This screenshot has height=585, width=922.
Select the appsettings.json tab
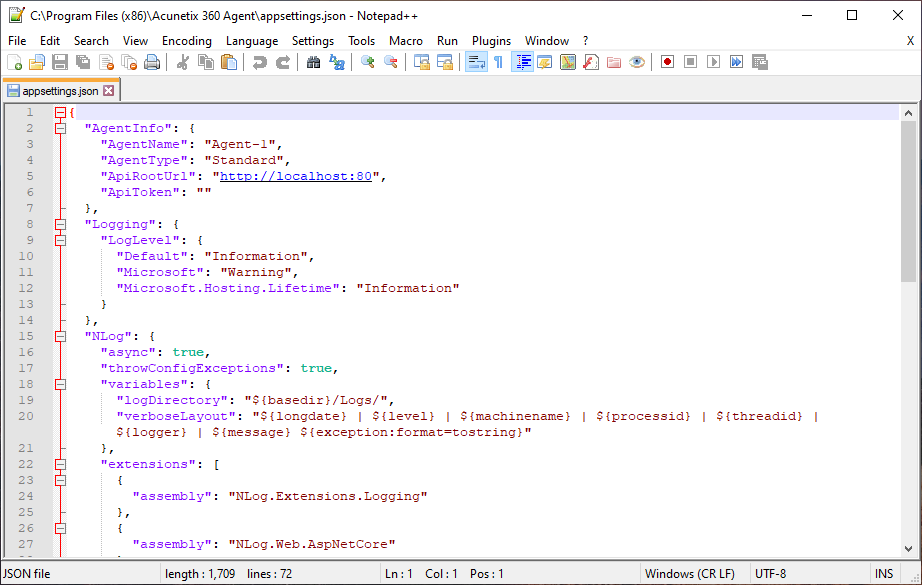[61, 91]
